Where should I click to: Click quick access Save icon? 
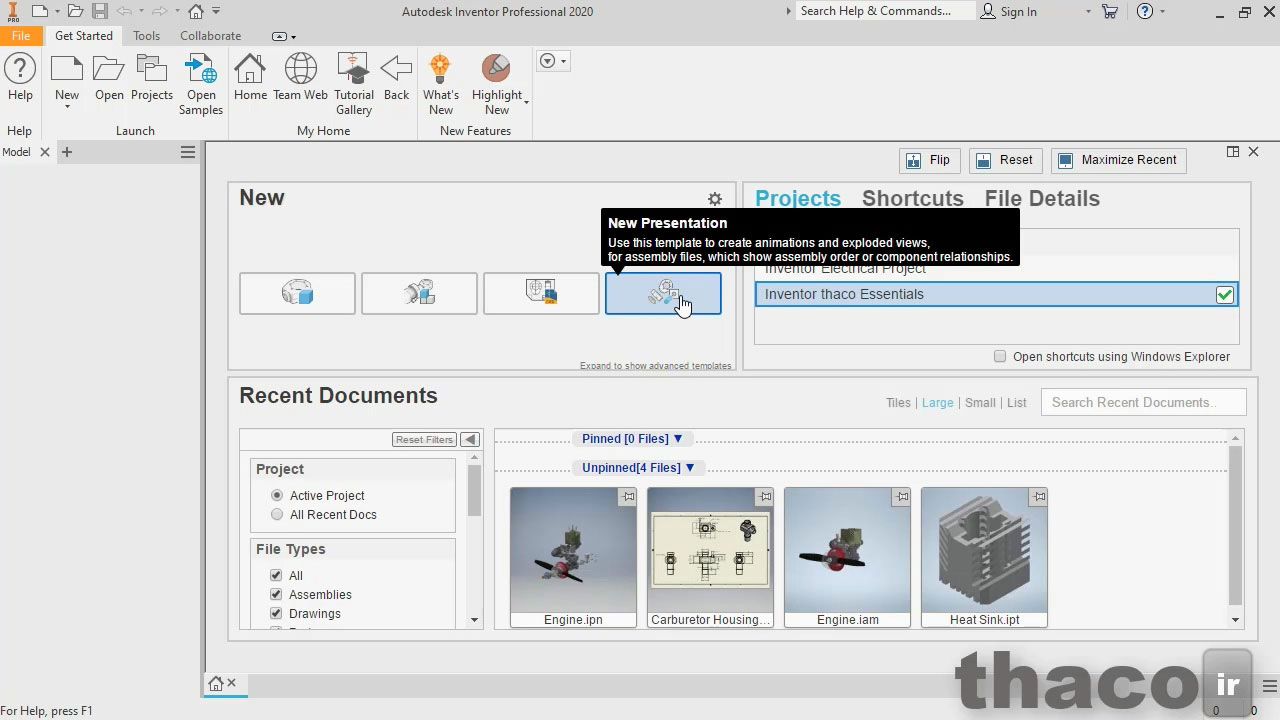pos(100,11)
